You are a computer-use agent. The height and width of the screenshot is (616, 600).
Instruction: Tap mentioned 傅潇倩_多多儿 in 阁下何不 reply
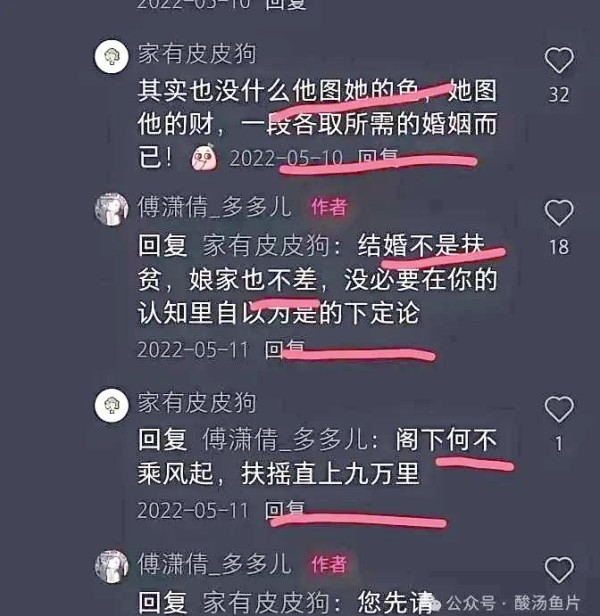[285, 440]
